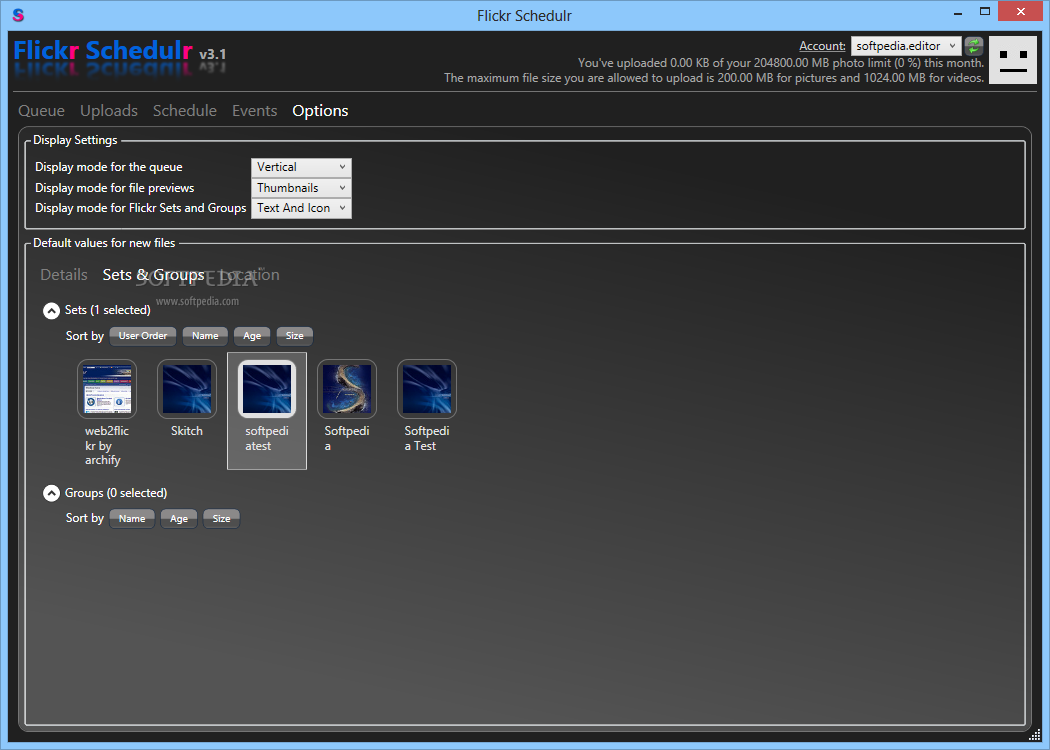Sort sets by Name

[205, 336]
